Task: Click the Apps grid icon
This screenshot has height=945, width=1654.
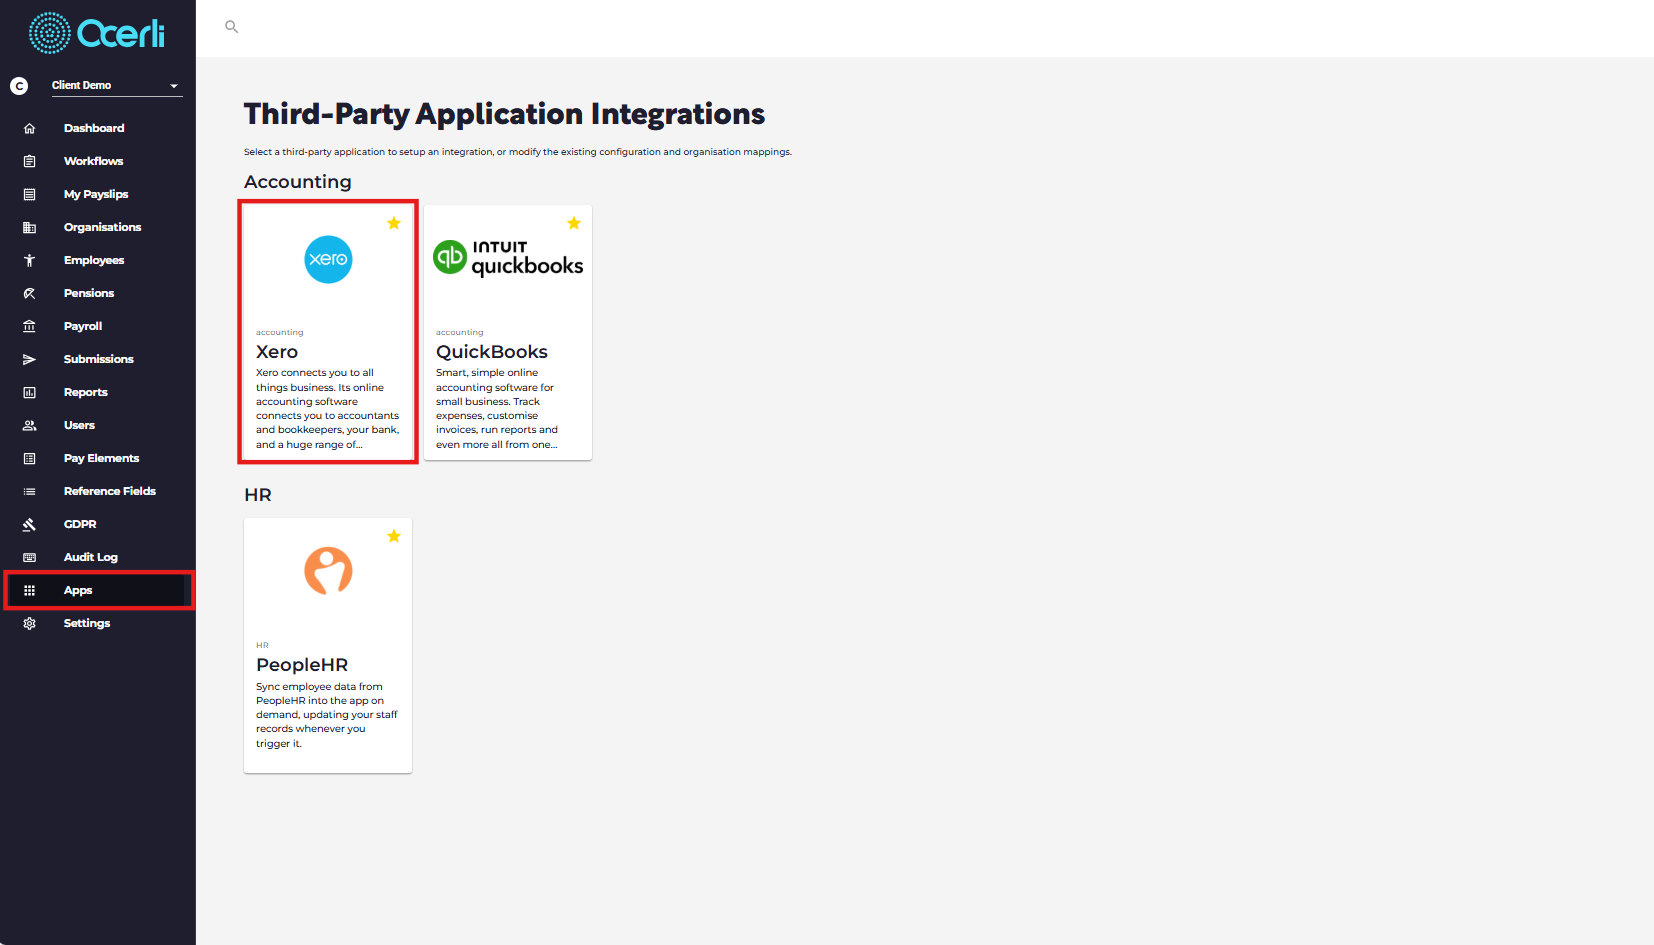Action: pos(29,590)
